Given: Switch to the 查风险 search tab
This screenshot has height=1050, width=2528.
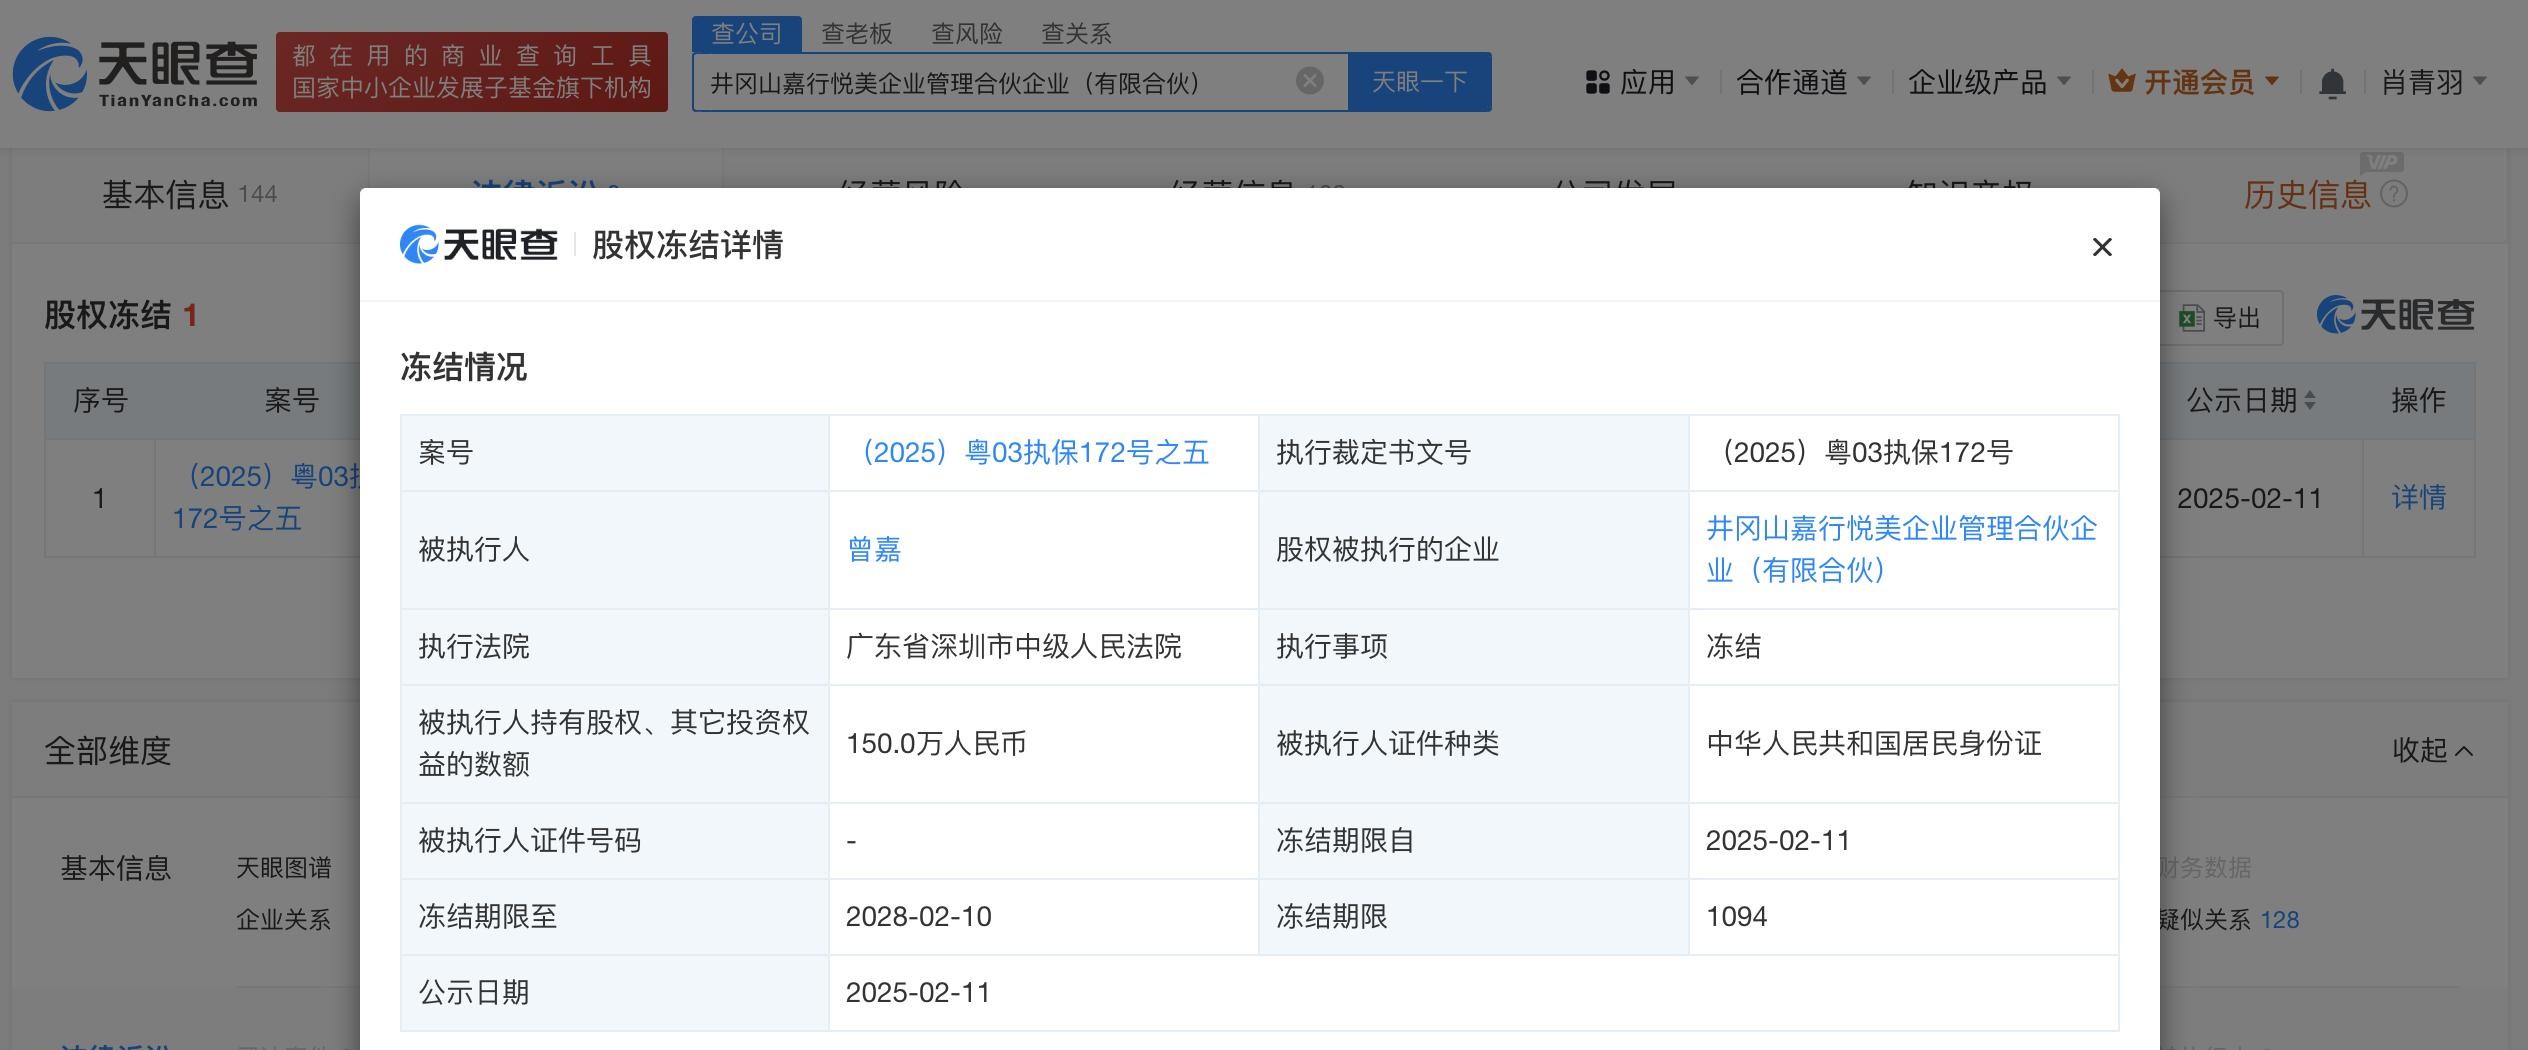Looking at the screenshot, I should tap(966, 34).
